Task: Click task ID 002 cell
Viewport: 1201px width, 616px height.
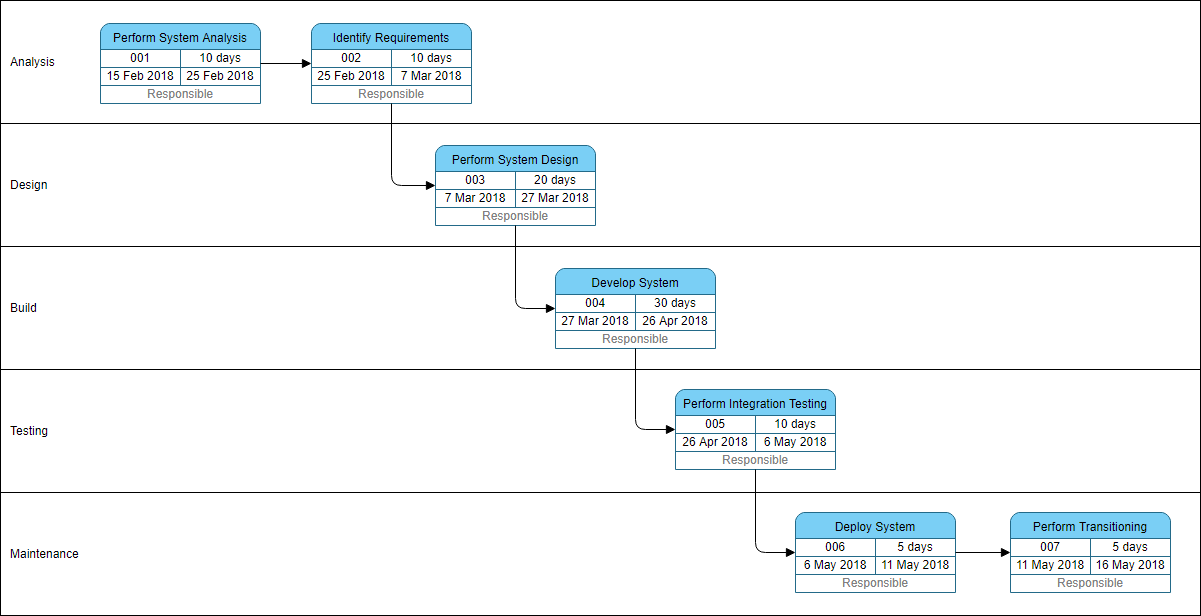Action: coord(351,58)
